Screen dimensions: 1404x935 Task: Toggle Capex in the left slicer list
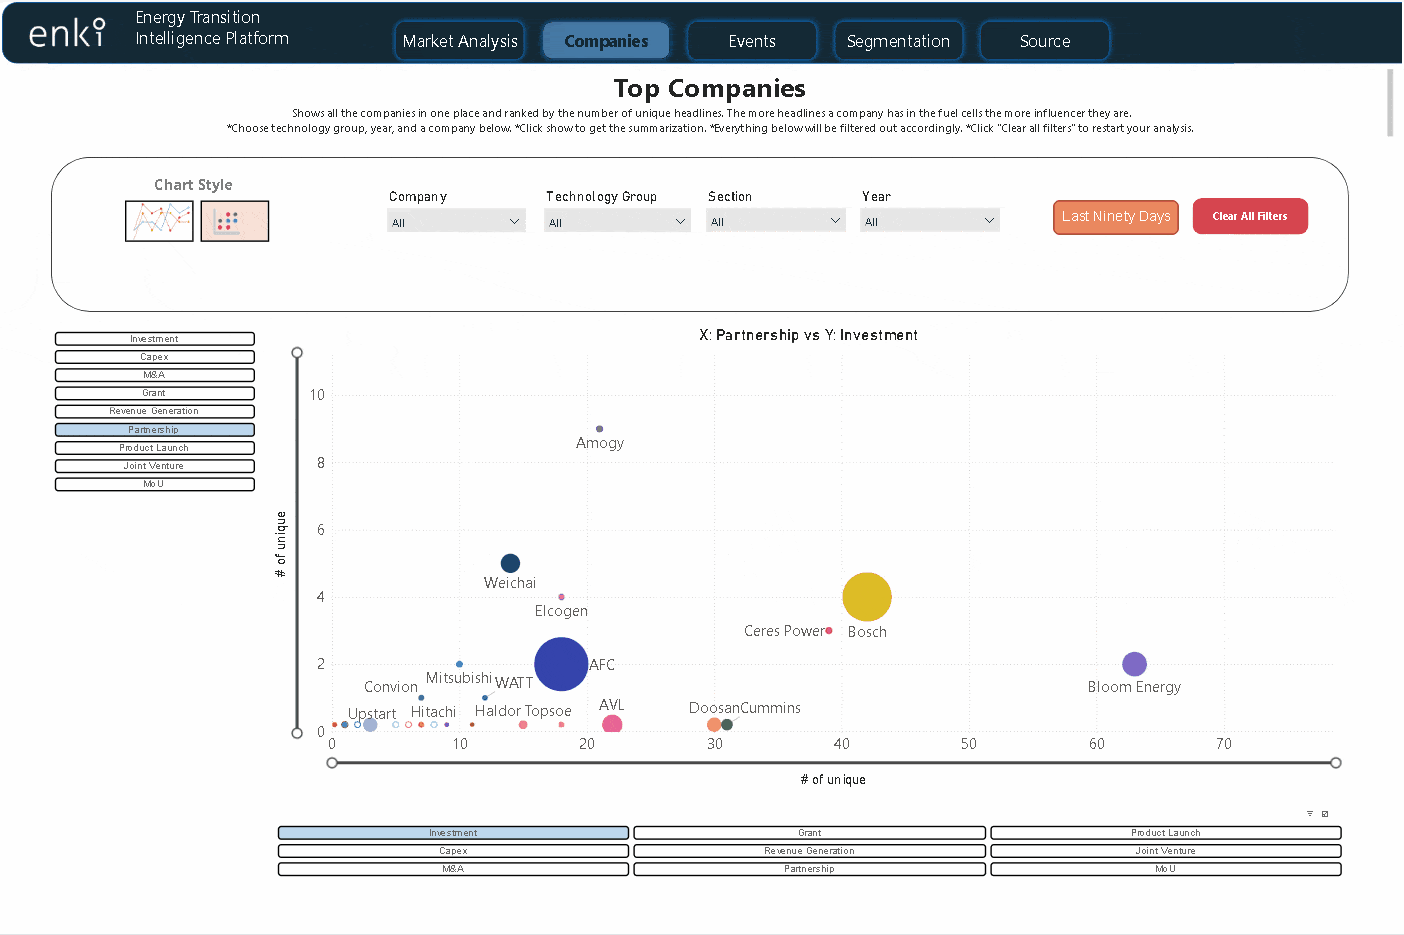click(x=155, y=357)
